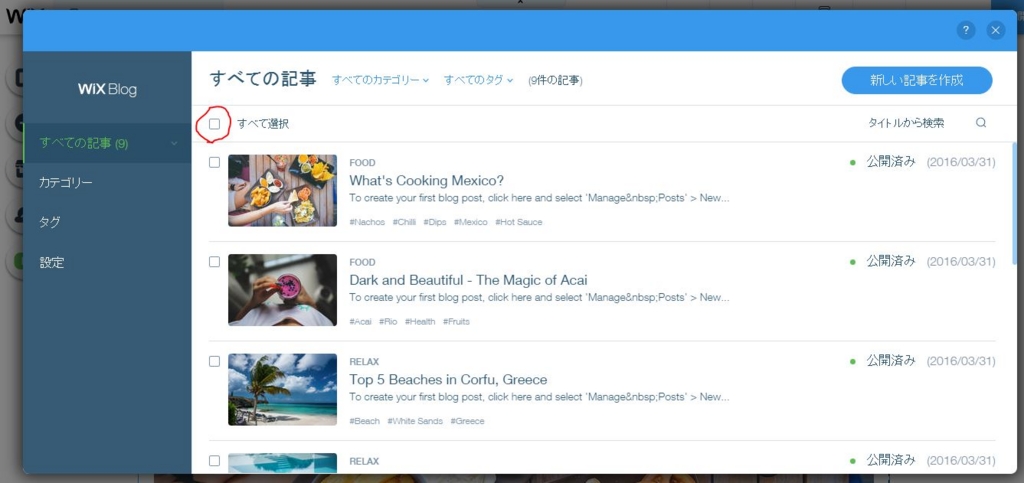
Task: Click the #Hot Sauce tag
Action: click(519, 222)
